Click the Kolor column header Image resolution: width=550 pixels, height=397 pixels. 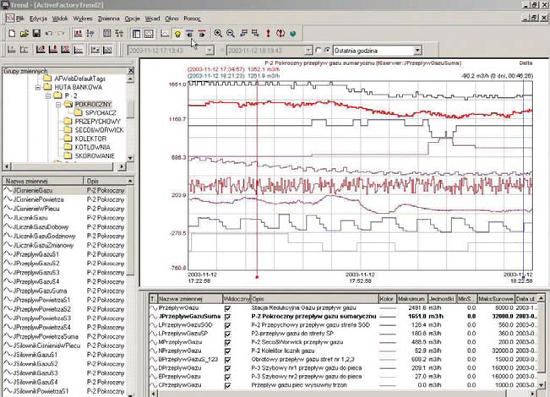(x=387, y=299)
